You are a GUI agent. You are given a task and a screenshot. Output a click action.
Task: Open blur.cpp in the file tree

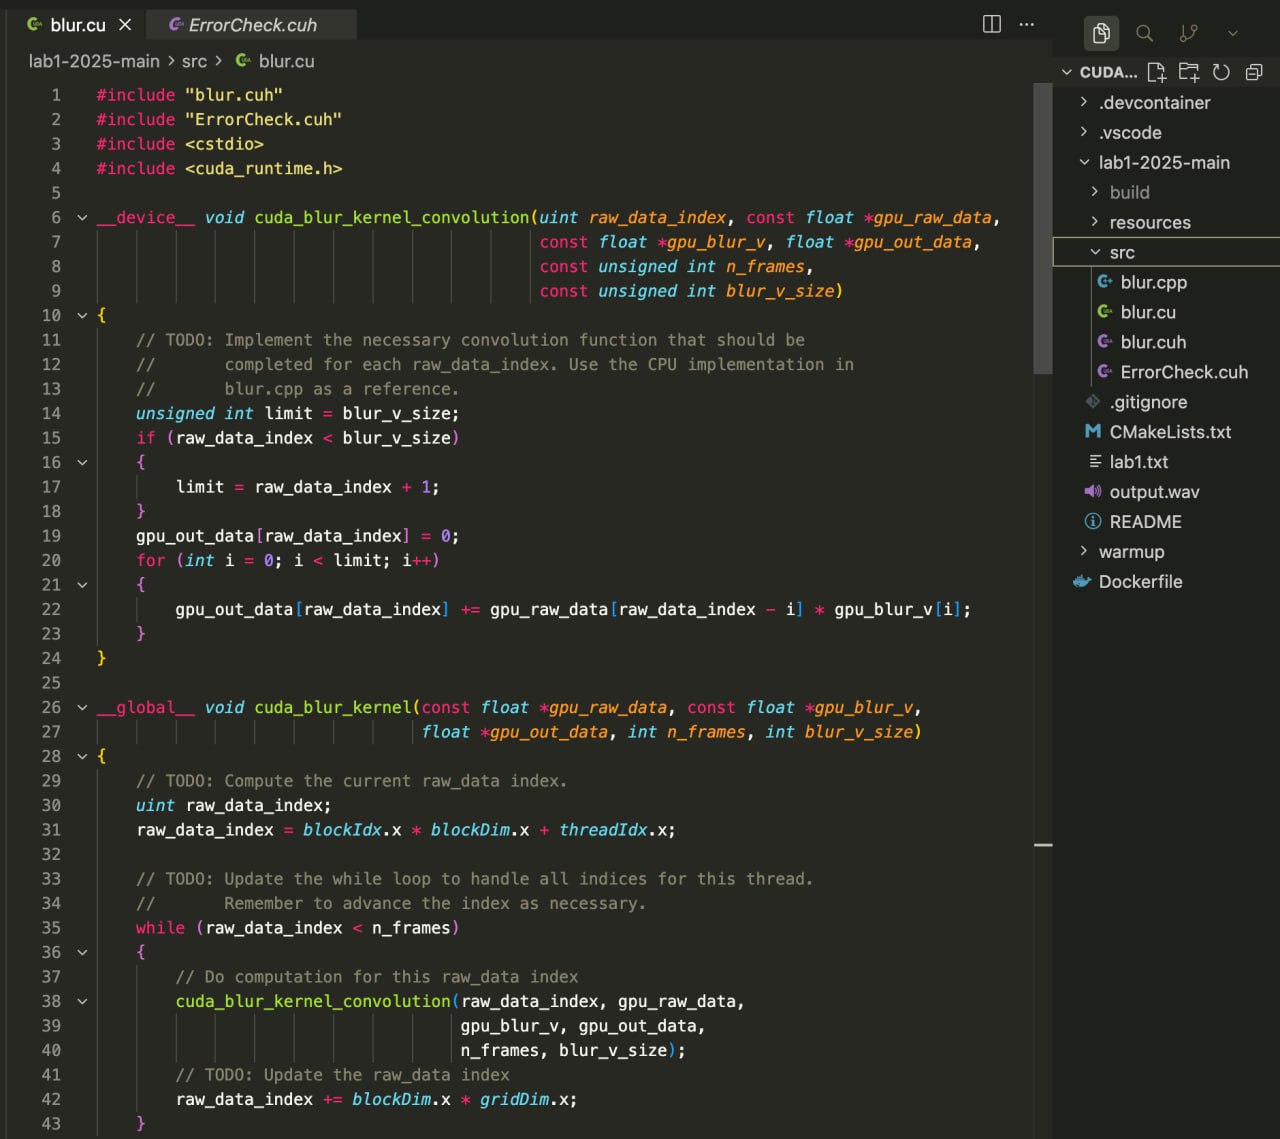pyautogui.click(x=1153, y=282)
